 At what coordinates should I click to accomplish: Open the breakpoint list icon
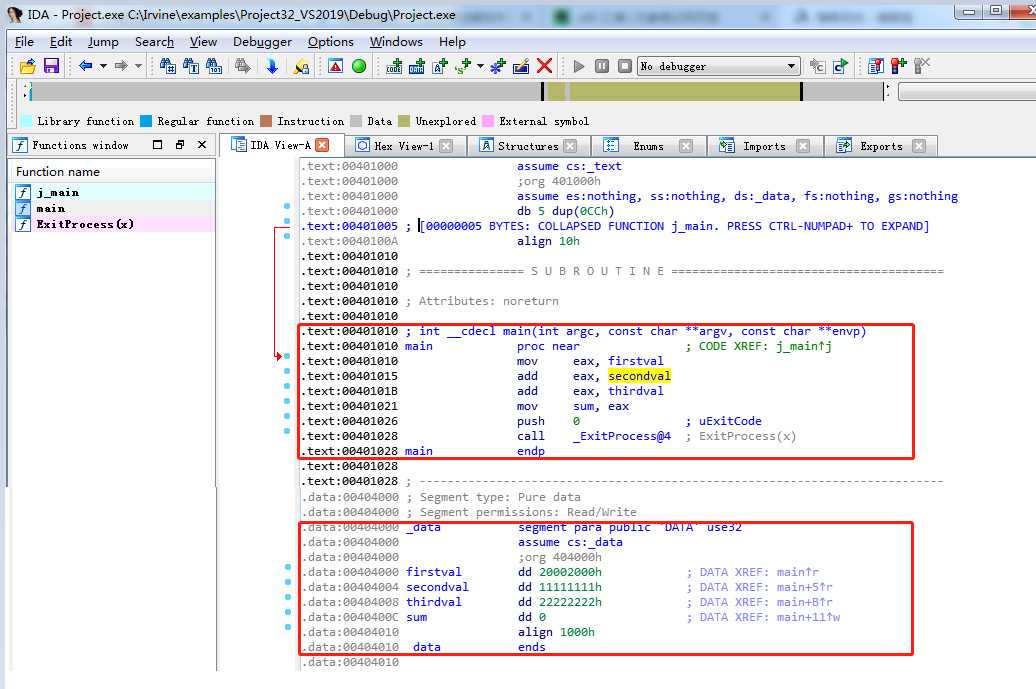coord(875,66)
